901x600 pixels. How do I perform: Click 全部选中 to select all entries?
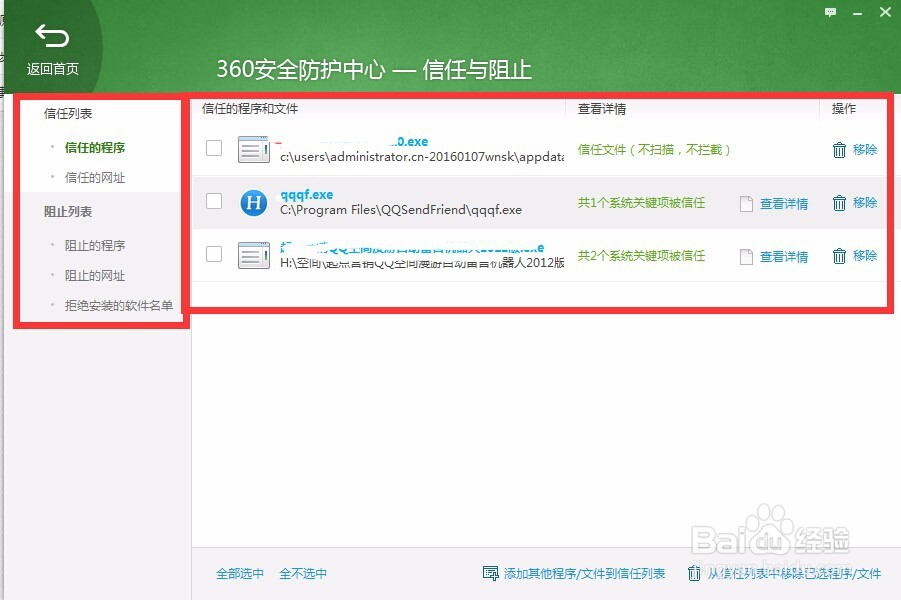point(239,573)
